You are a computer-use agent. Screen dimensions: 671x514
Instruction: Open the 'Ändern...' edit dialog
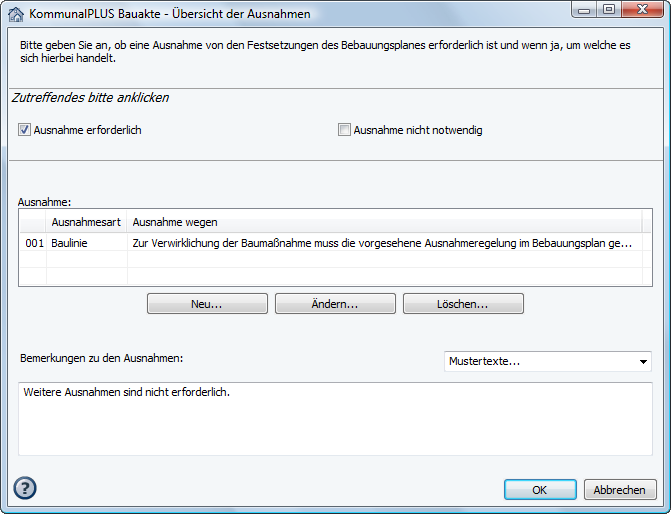(335, 304)
